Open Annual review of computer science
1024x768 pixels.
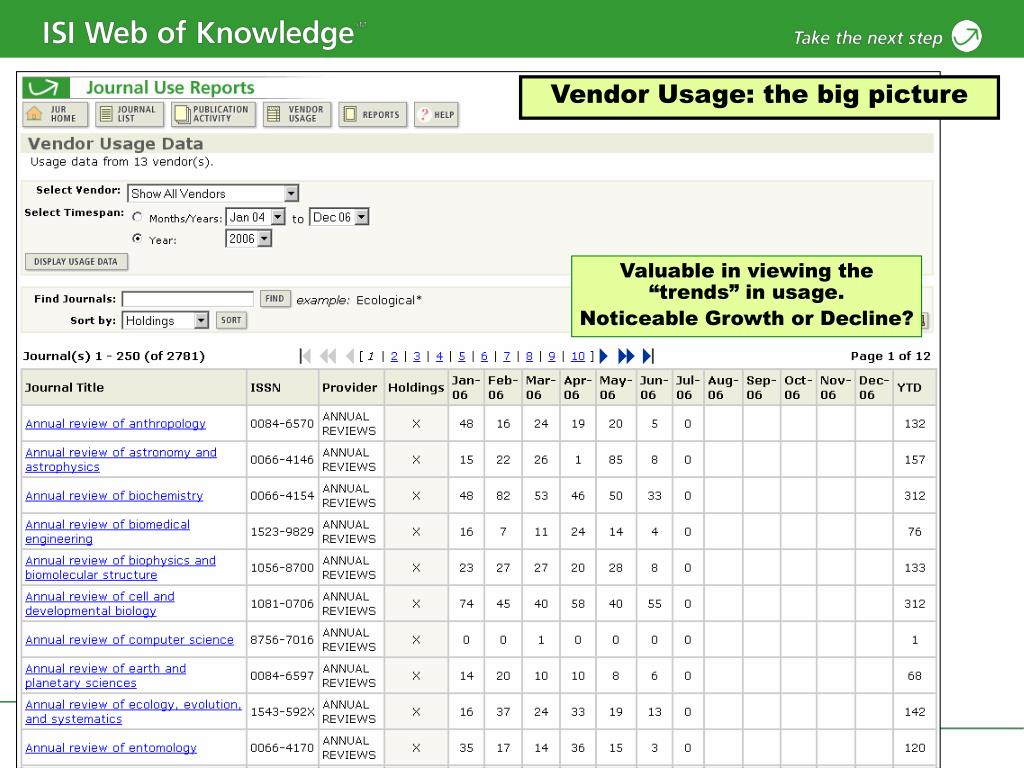(129, 639)
